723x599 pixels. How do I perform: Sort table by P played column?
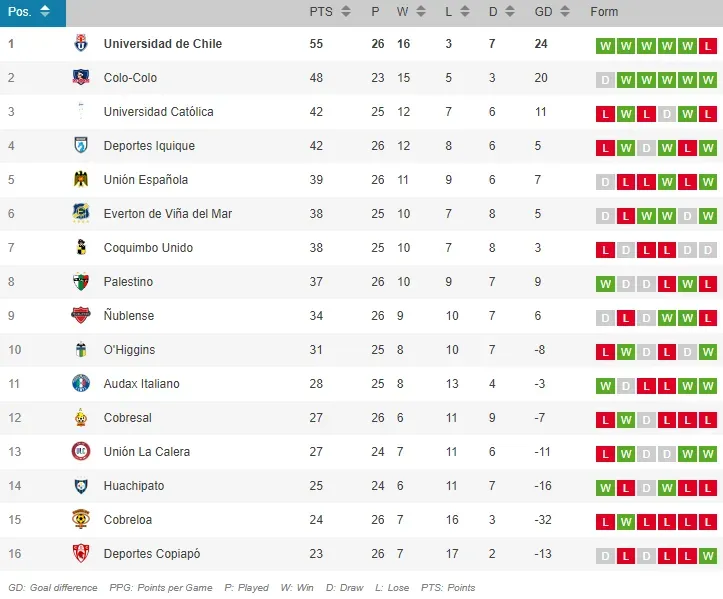[x=376, y=12]
